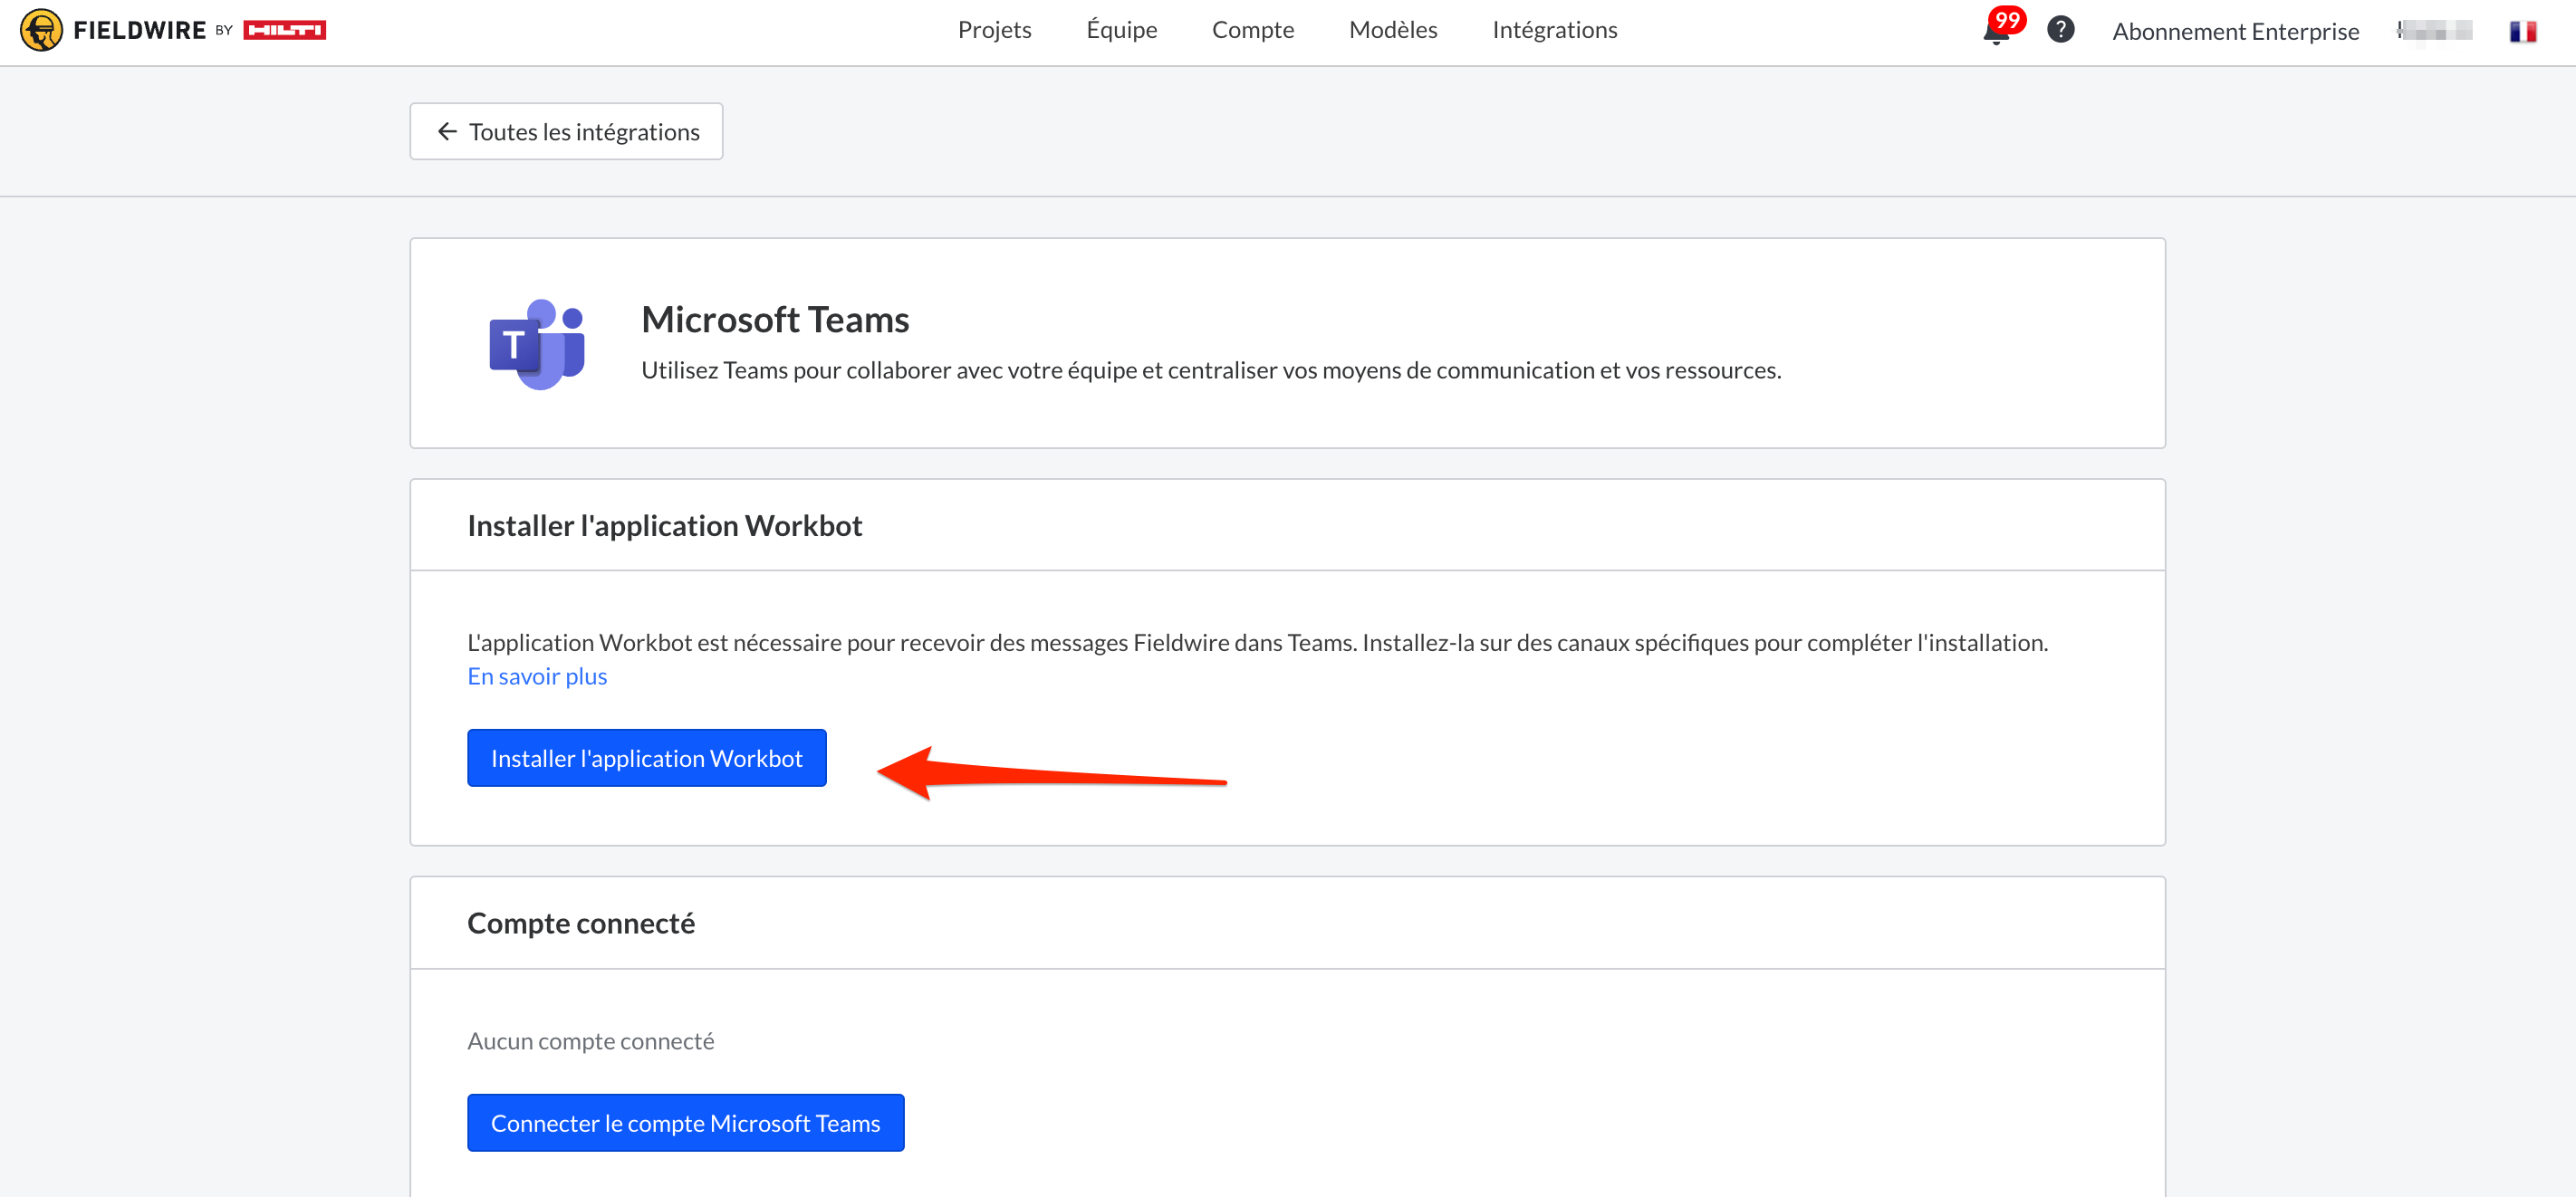
Task: Open the help question mark icon
Action: pos(2060,30)
